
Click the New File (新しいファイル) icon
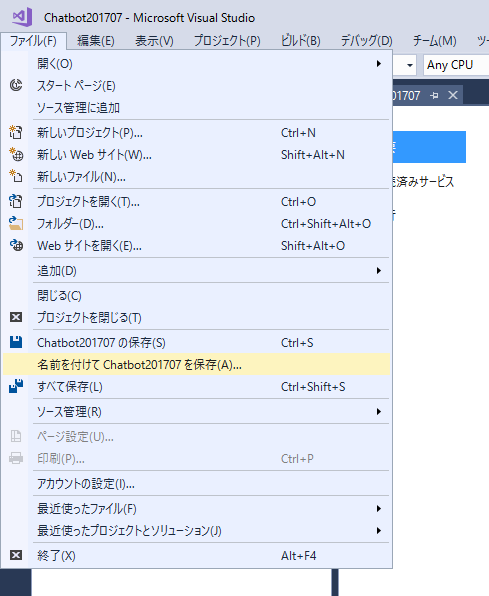point(16,176)
